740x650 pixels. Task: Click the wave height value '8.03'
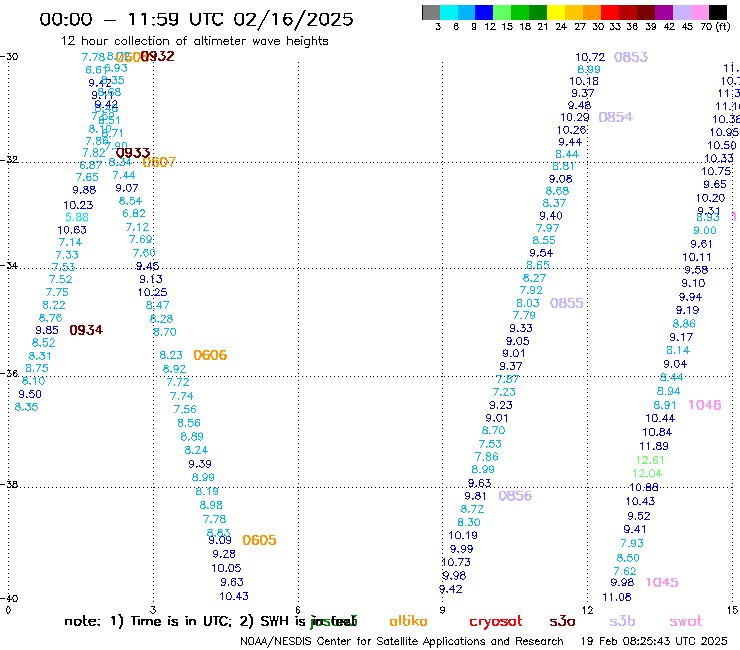(528, 303)
